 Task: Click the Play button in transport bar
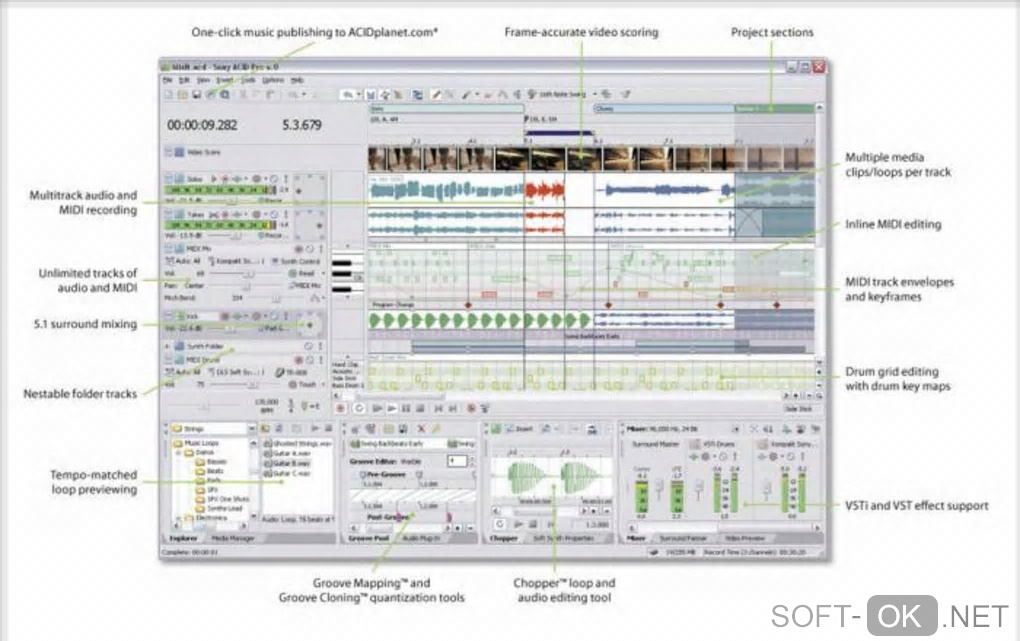pos(392,408)
